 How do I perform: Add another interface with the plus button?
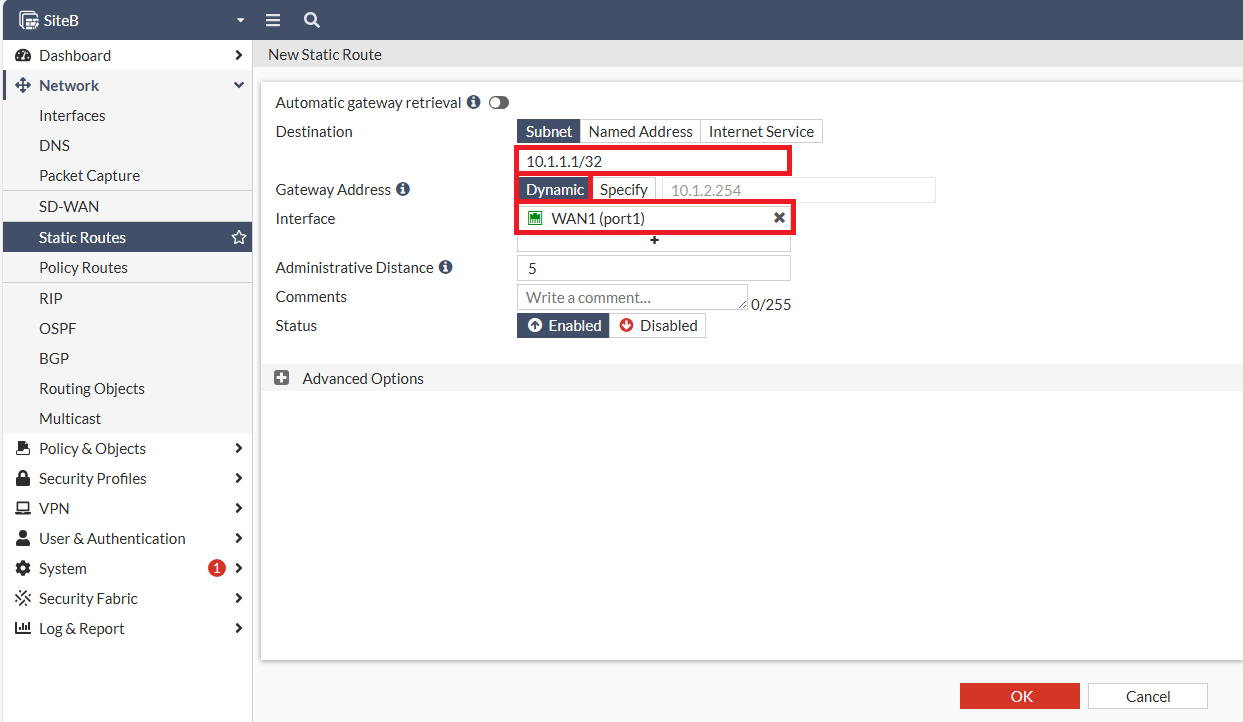(x=654, y=241)
